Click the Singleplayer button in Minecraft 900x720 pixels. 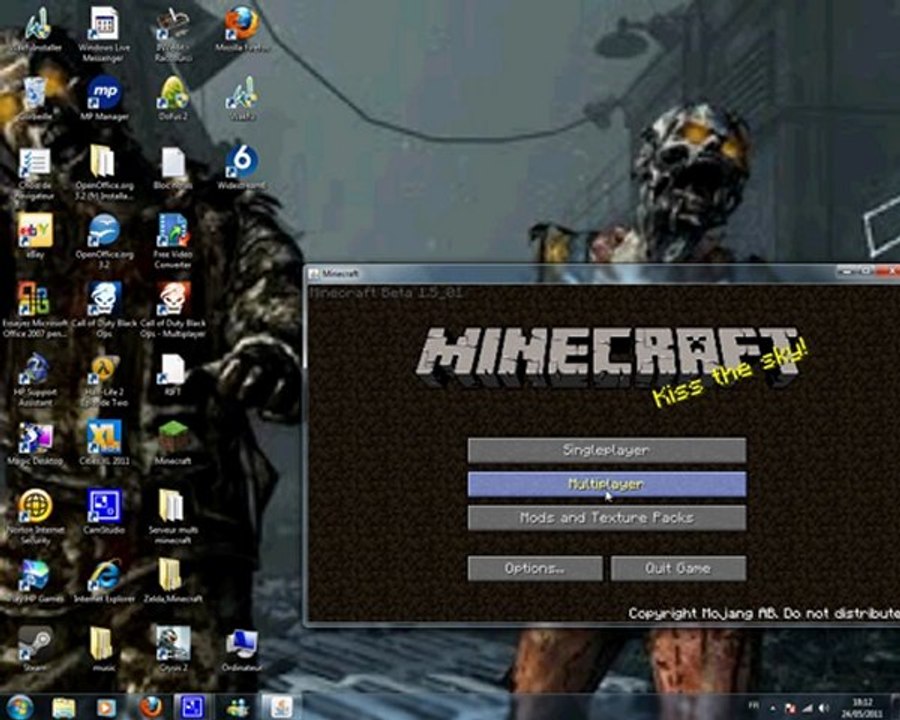coord(607,450)
